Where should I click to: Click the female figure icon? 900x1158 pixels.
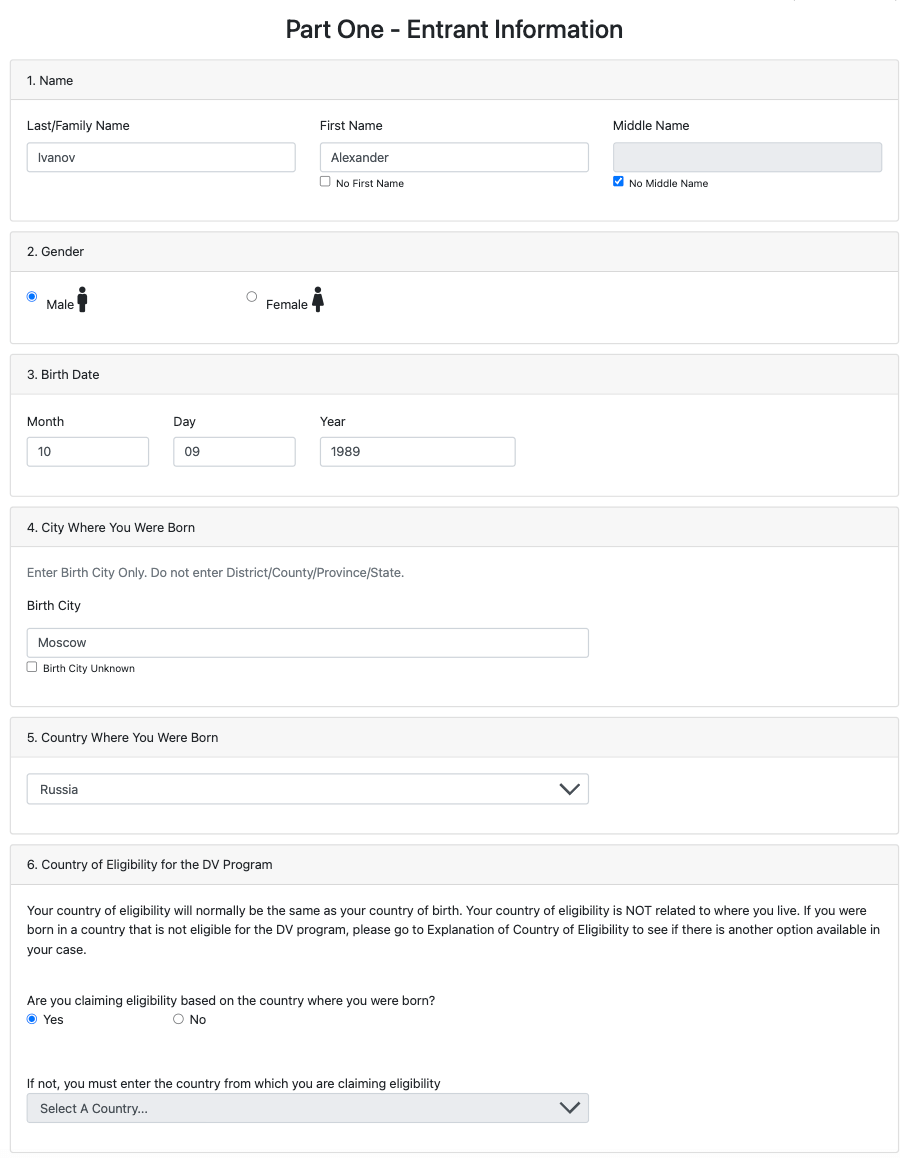tap(318, 300)
